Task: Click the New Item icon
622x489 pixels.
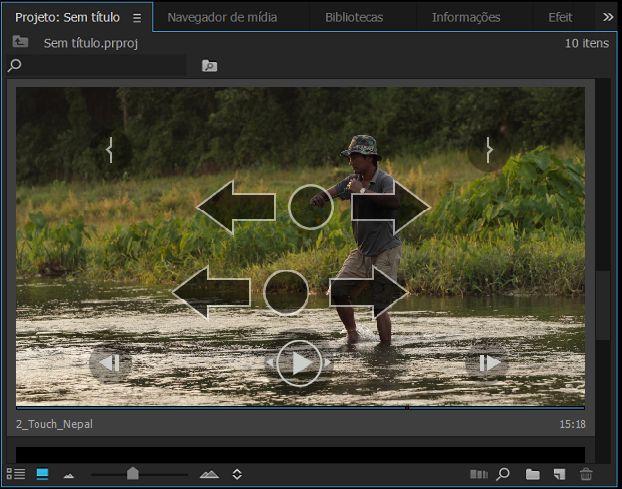Action: pyautogui.click(x=559, y=474)
